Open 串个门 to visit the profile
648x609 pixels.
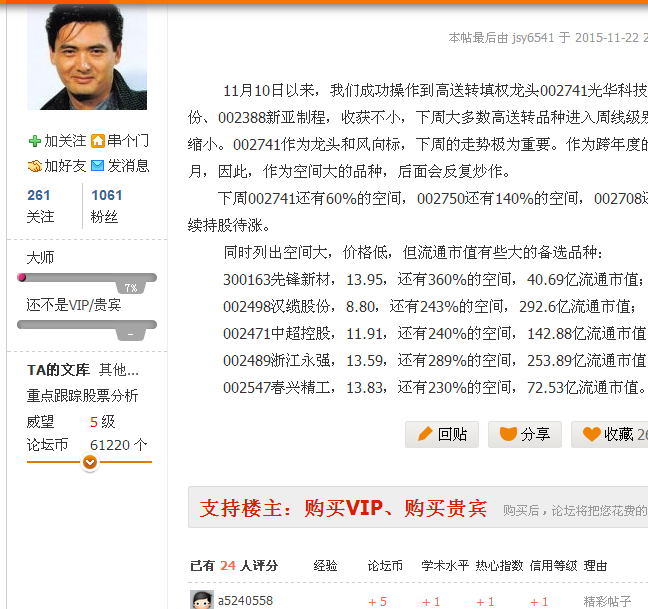pyautogui.click(x=128, y=141)
